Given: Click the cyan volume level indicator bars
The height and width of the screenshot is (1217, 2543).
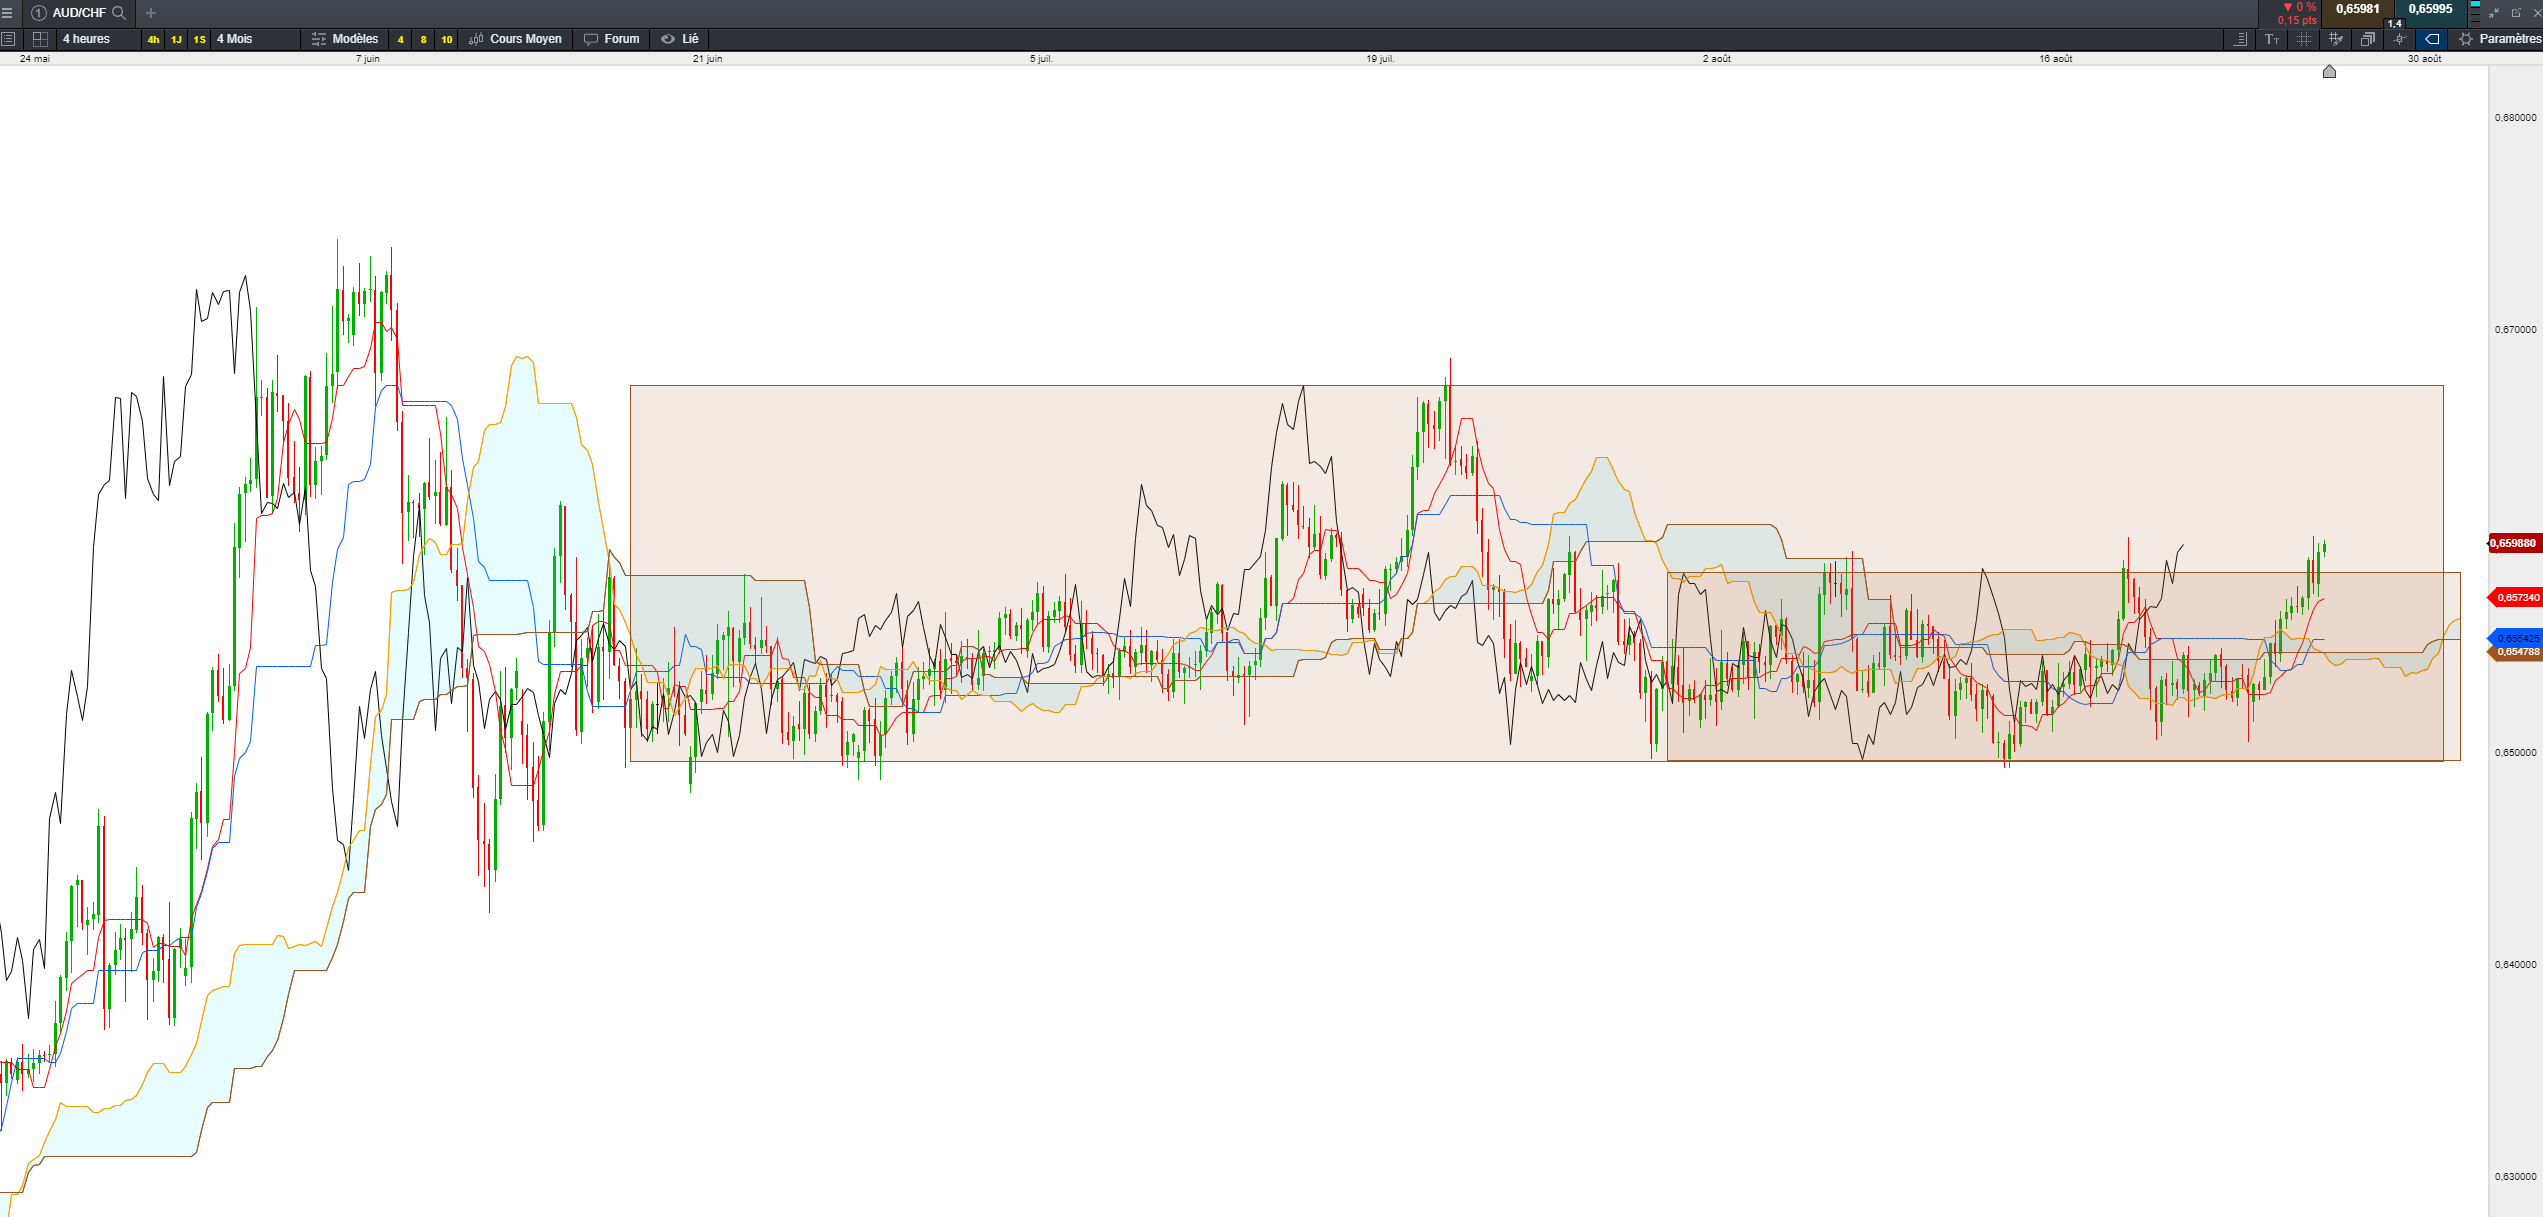Looking at the screenshot, I should click(2475, 13).
